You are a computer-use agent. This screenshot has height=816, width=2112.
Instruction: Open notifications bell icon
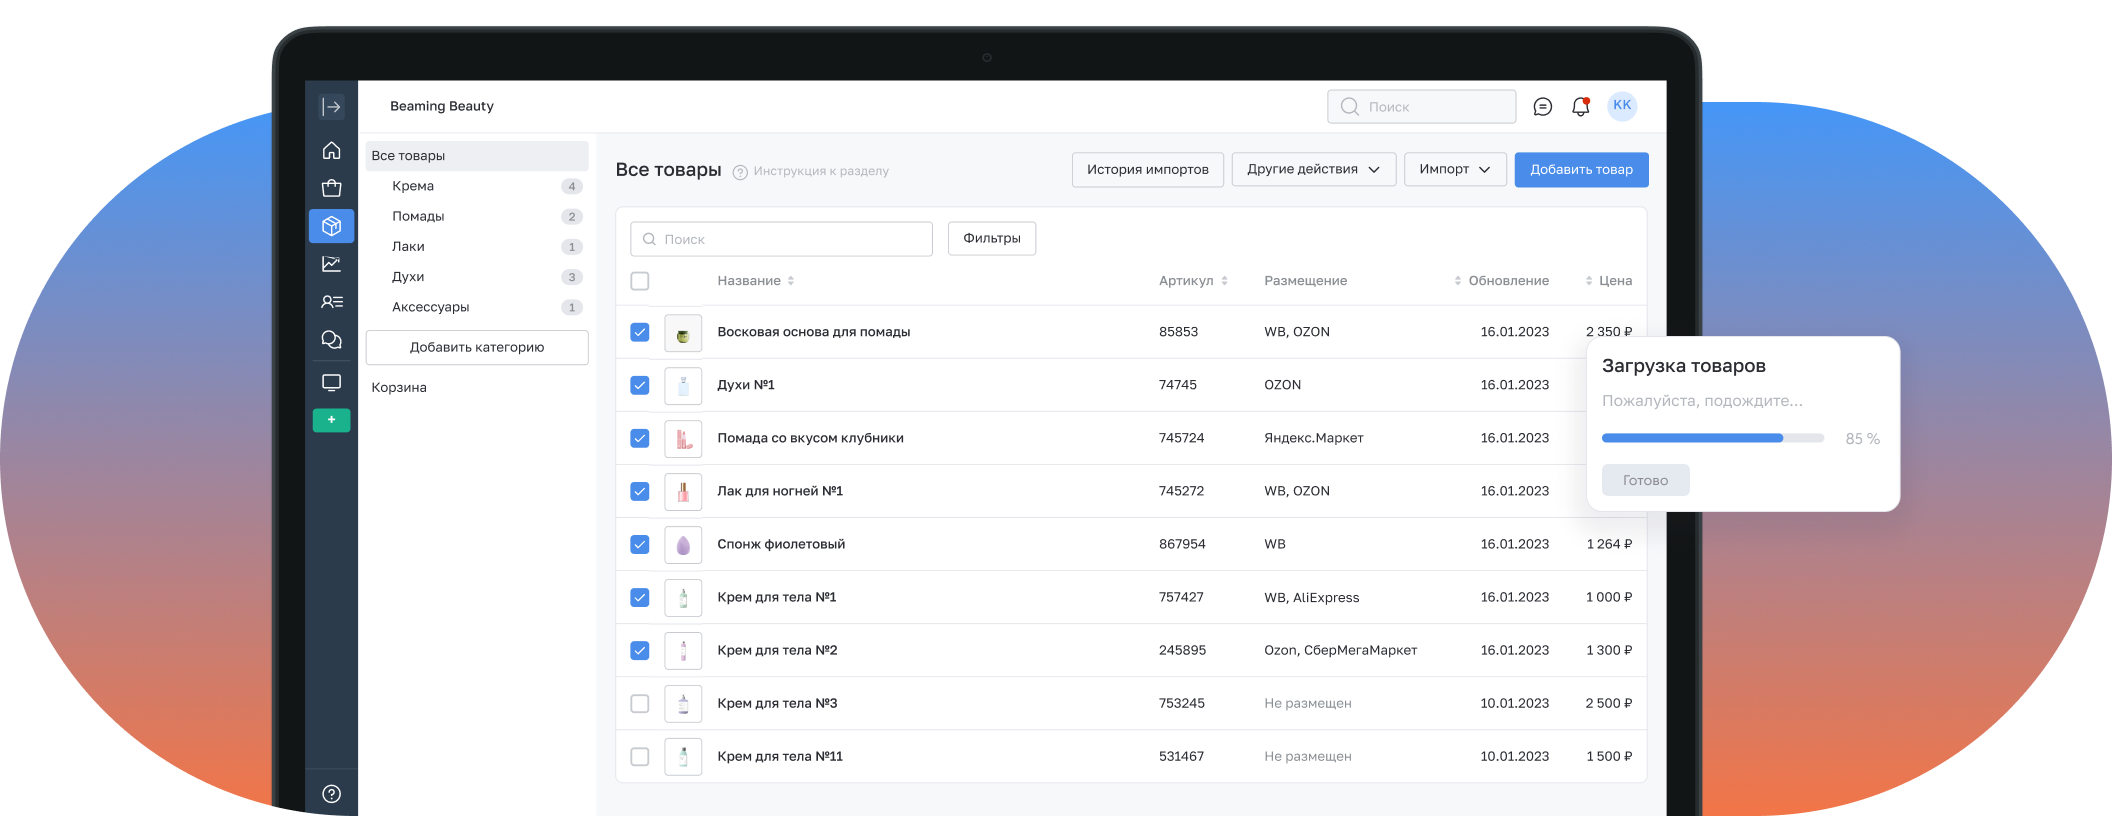pos(1580,107)
